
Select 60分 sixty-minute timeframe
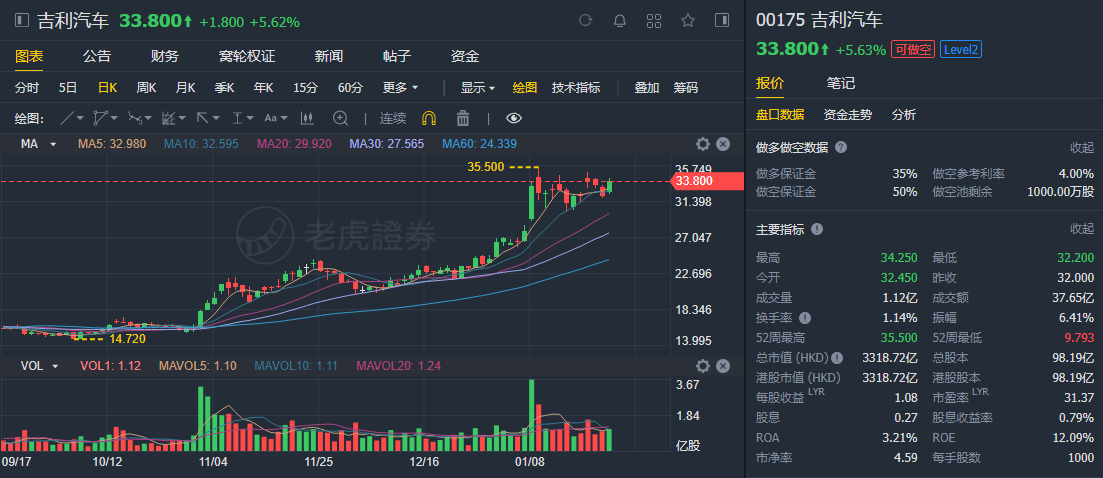pyautogui.click(x=350, y=88)
